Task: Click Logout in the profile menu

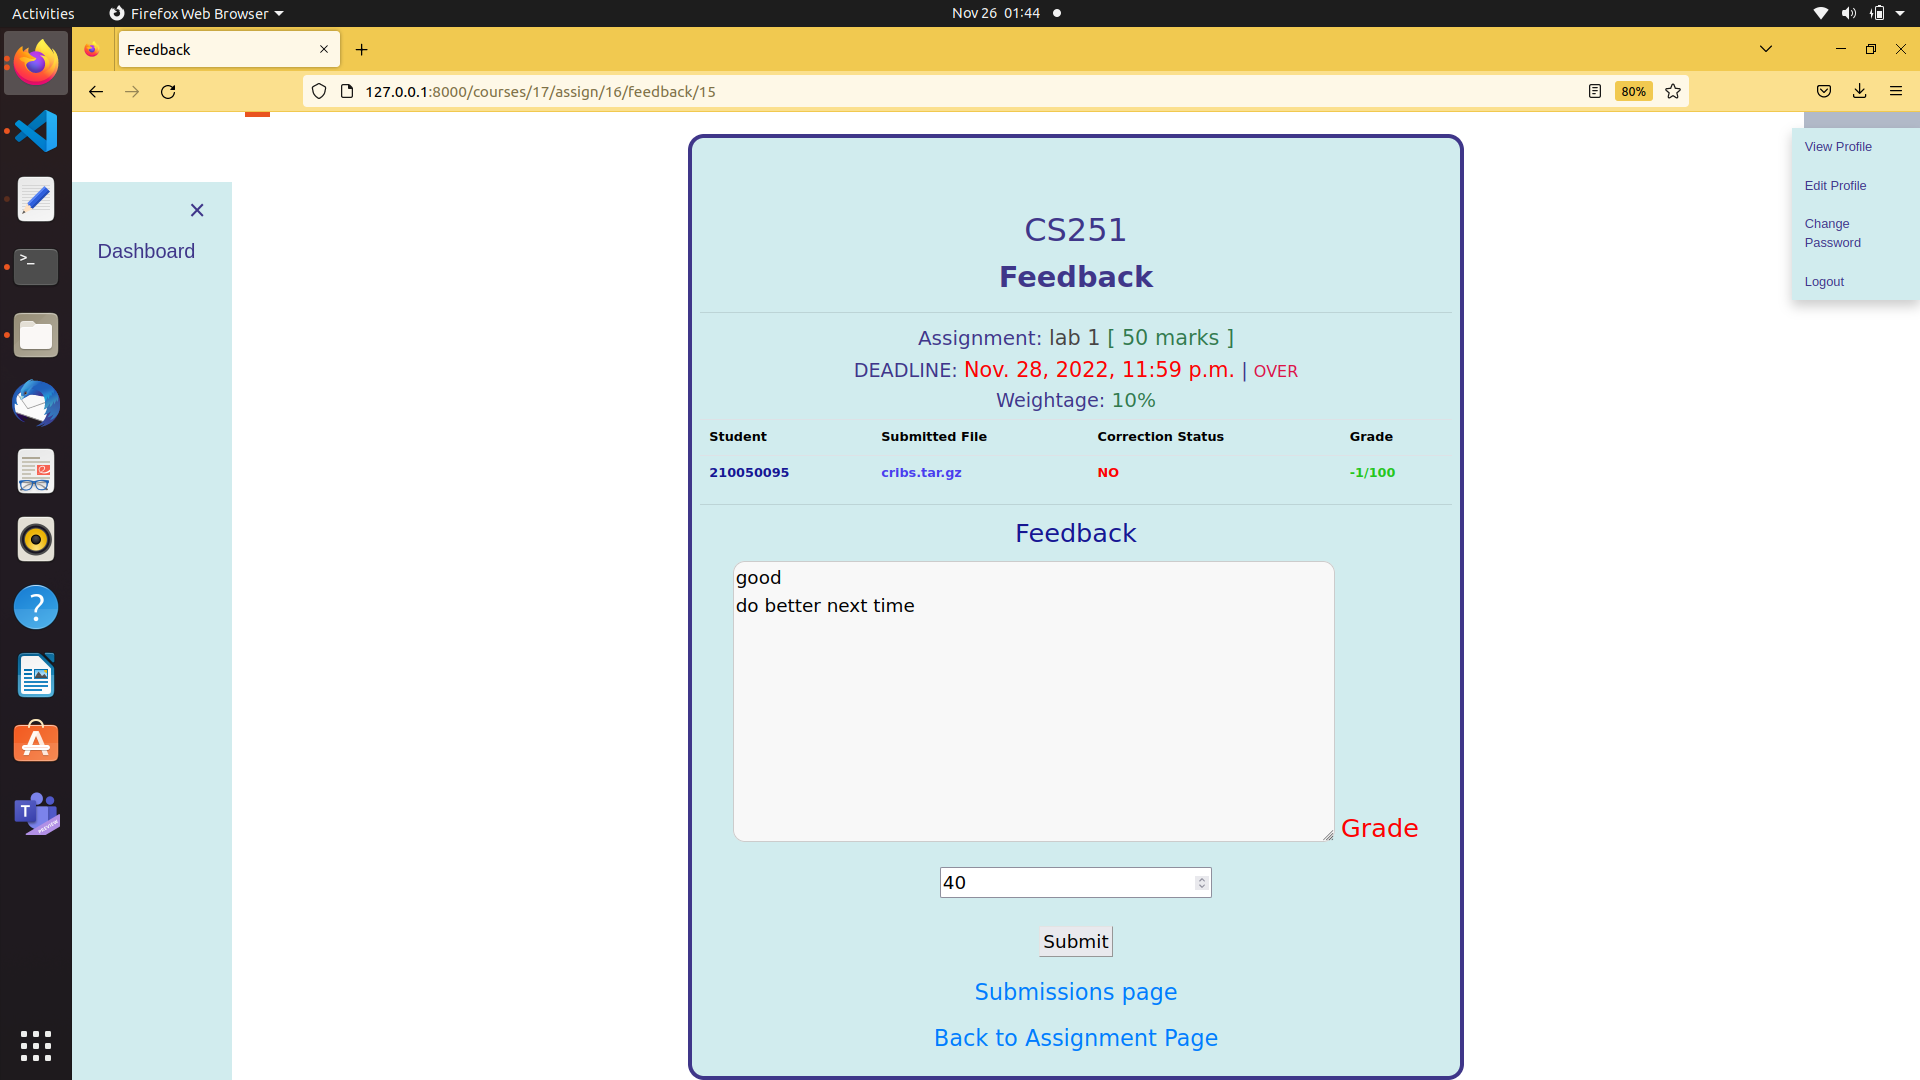Action: tap(1824, 282)
